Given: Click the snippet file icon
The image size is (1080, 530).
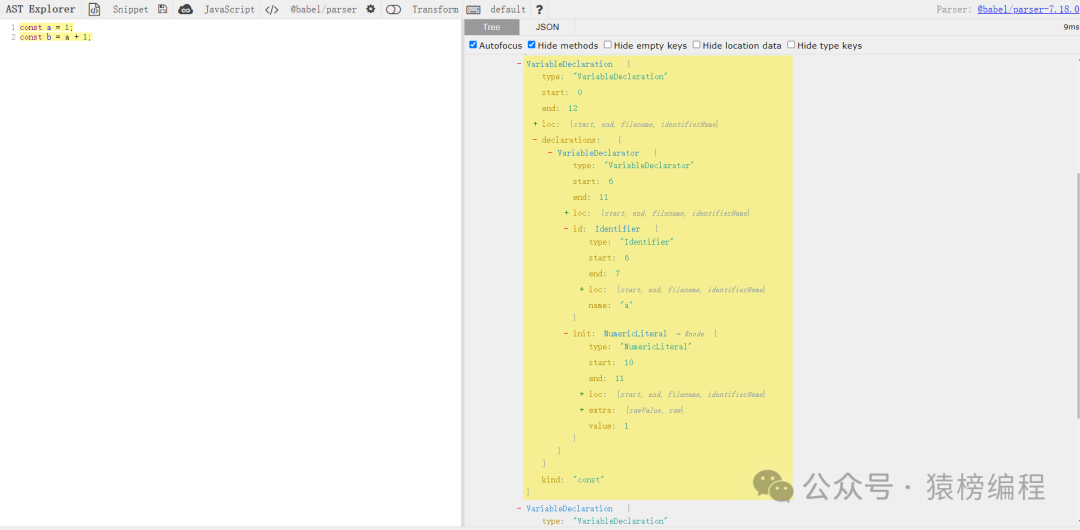Looking at the screenshot, I should pyautogui.click(x=95, y=10).
